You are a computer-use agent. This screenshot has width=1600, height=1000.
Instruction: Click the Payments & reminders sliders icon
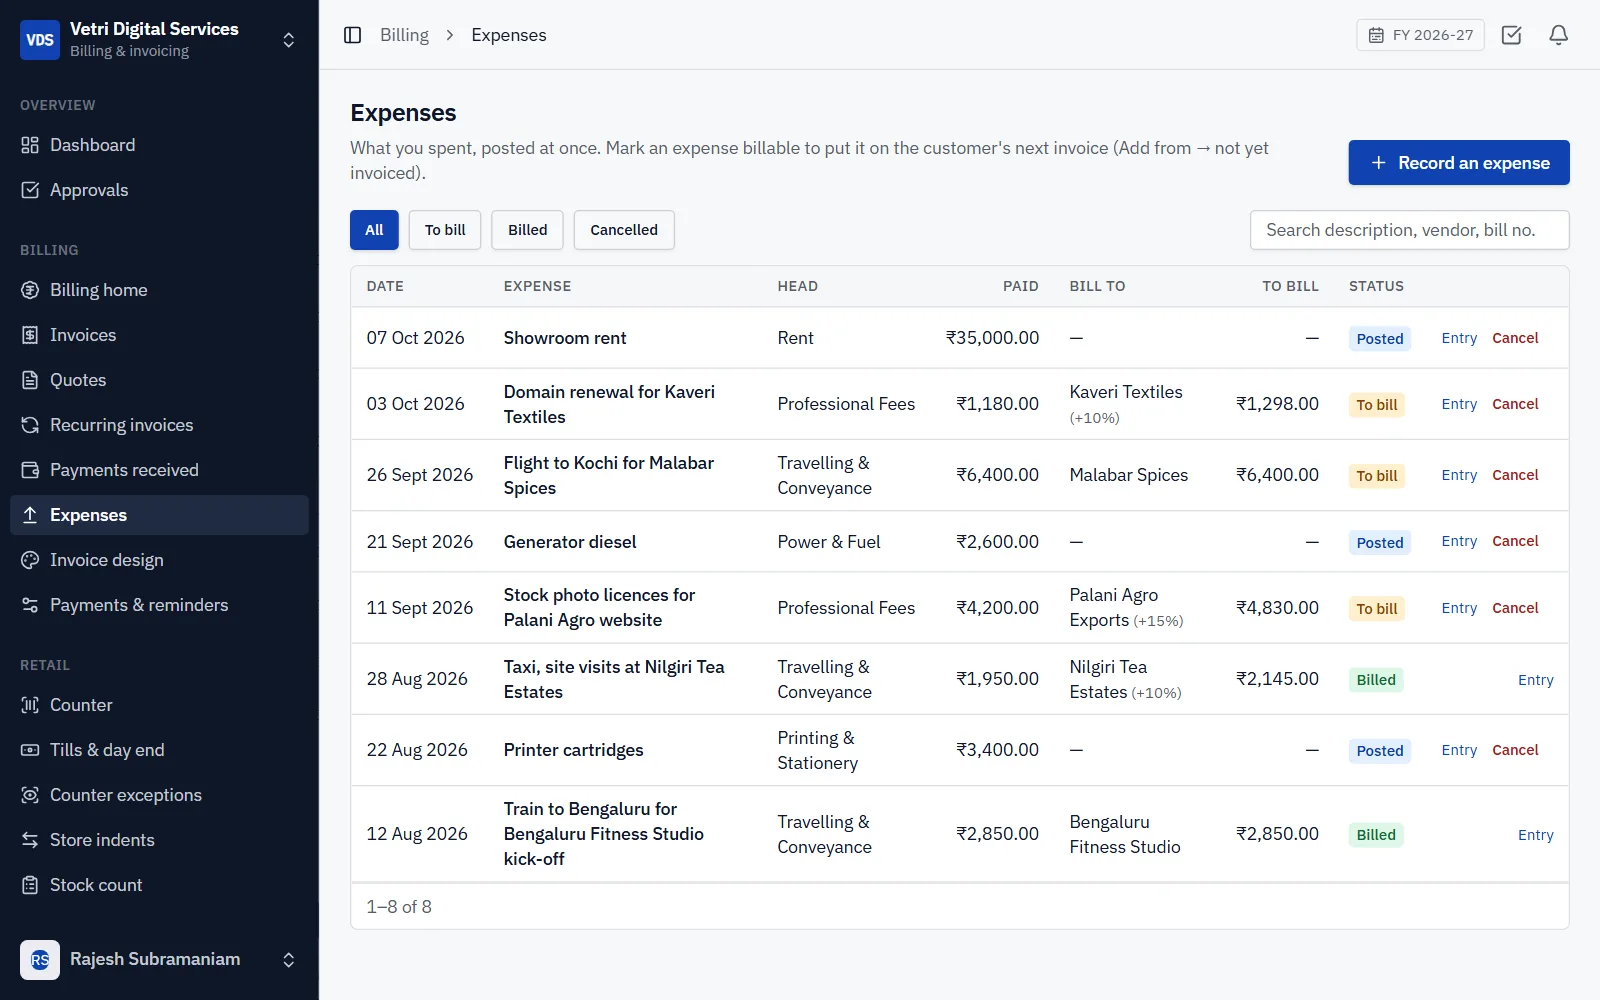pos(30,605)
